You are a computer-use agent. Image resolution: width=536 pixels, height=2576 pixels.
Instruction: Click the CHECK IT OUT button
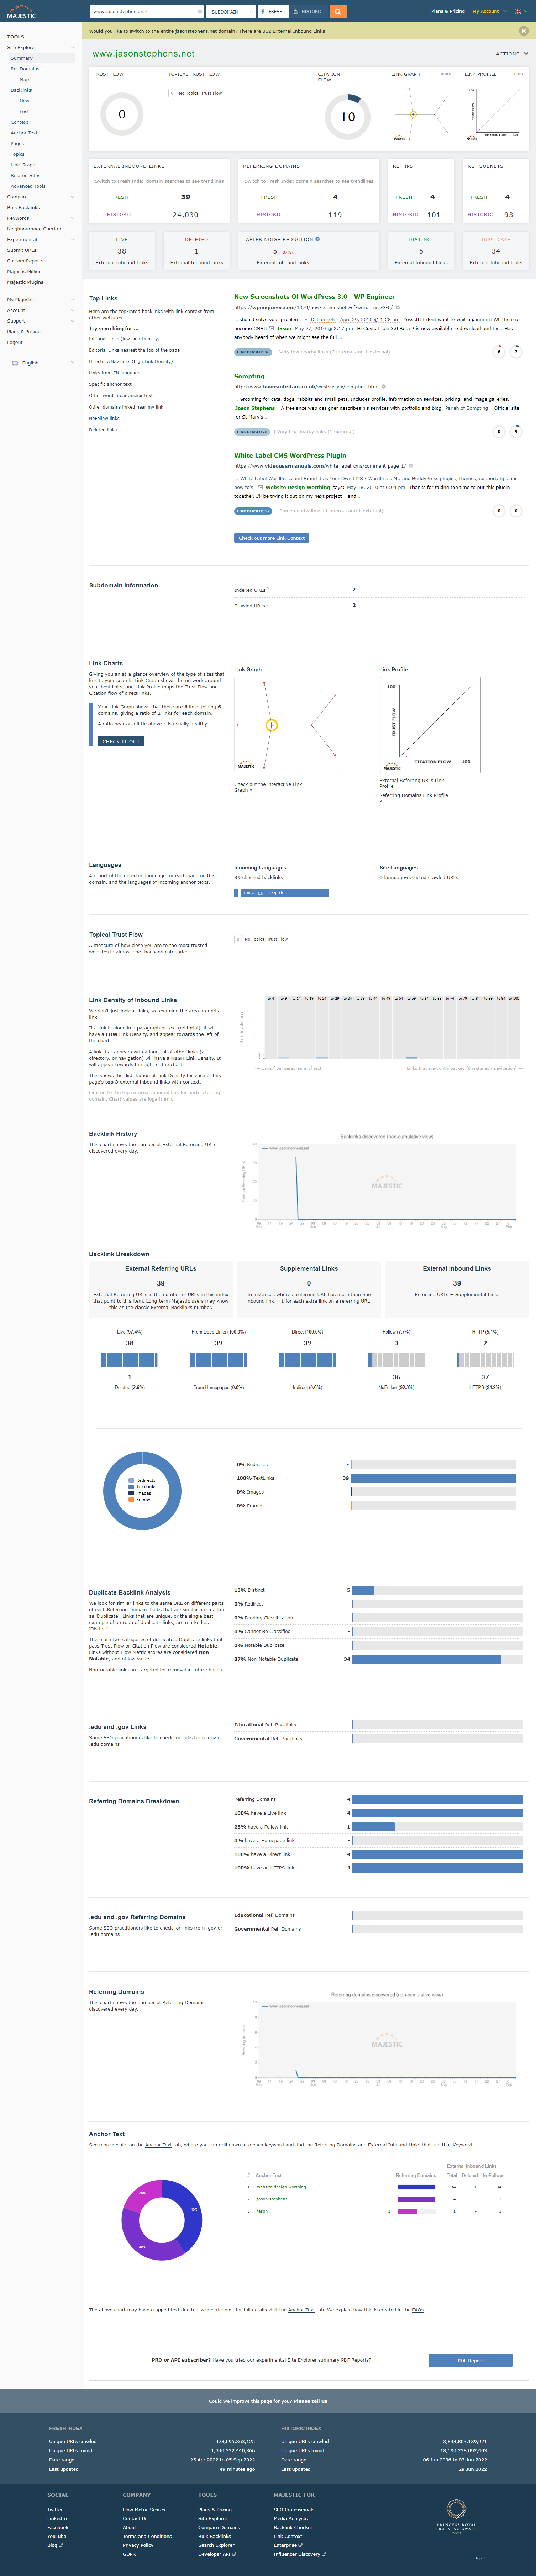tap(121, 741)
